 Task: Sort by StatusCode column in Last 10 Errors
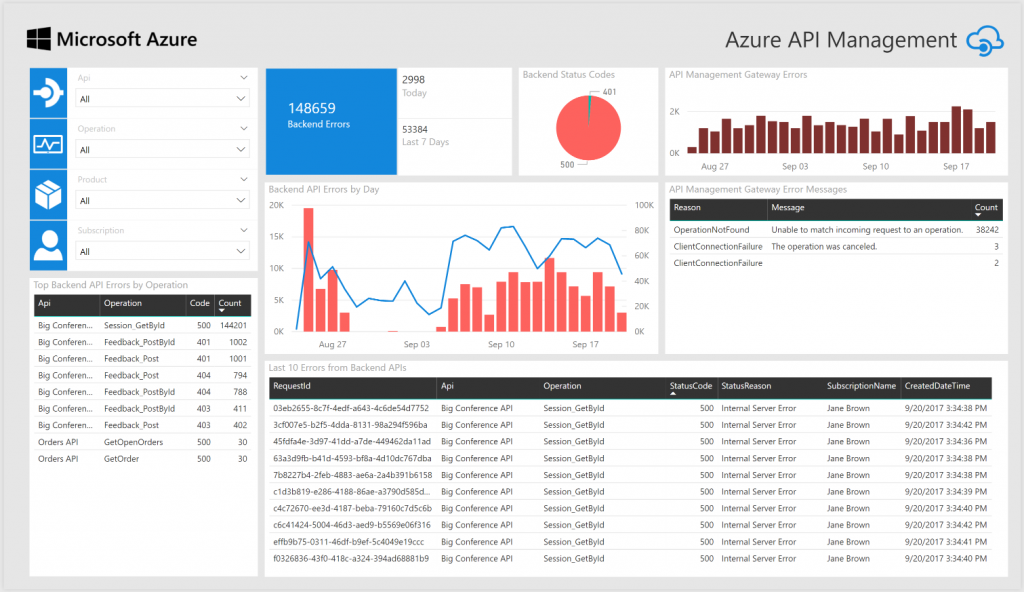click(690, 386)
